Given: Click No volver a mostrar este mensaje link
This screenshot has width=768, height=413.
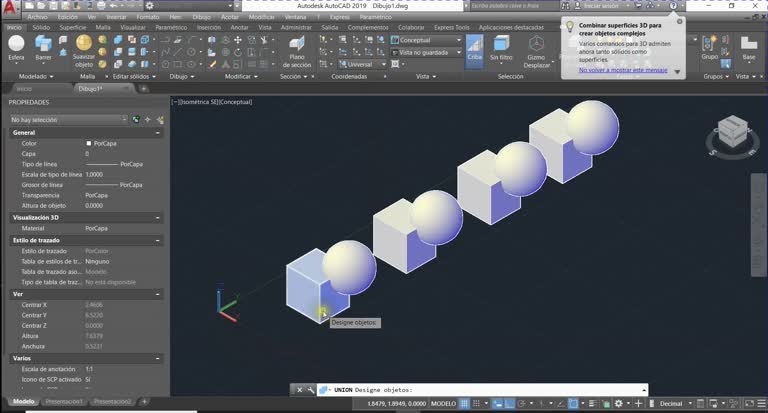Looking at the screenshot, I should tap(623, 70).
